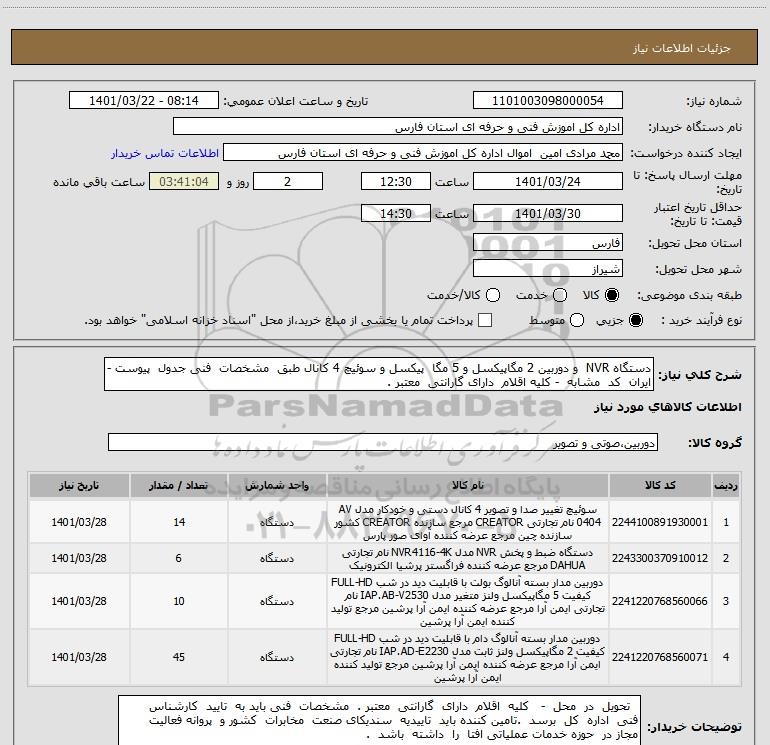
Task: Click the announcement date field 1401/03/22 - 08:14
Action: 144,101
